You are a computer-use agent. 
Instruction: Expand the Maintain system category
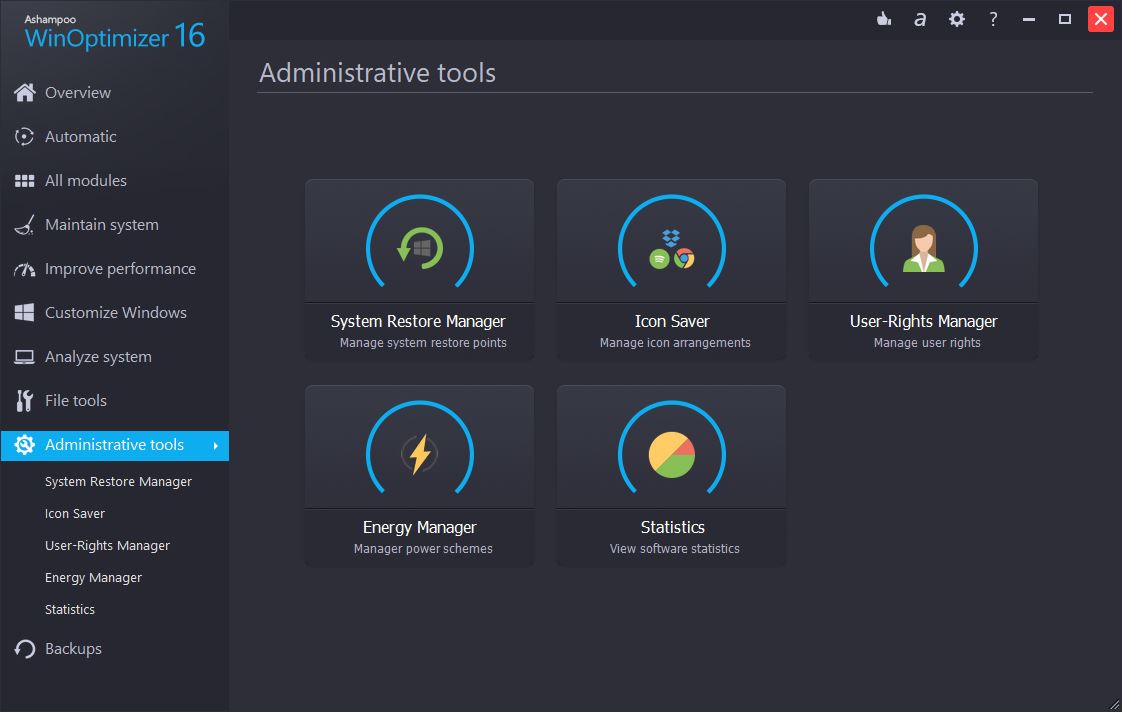point(101,225)
